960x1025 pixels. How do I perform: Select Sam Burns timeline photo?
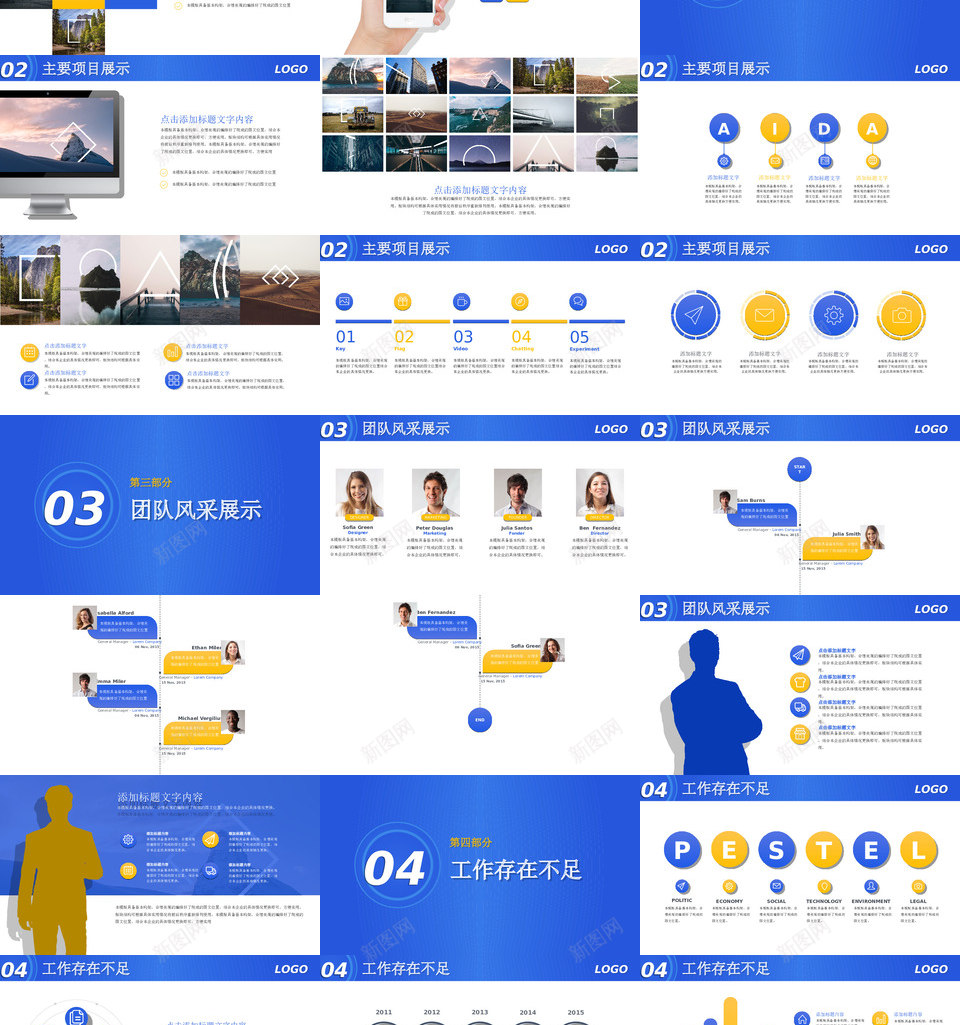[x=725, y=501]
